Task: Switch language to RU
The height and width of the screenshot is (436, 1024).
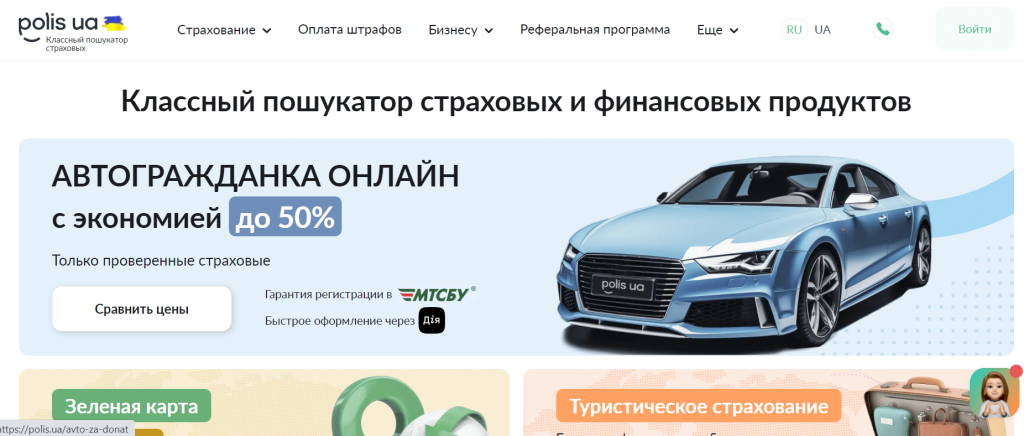Action: coord(794,29)
